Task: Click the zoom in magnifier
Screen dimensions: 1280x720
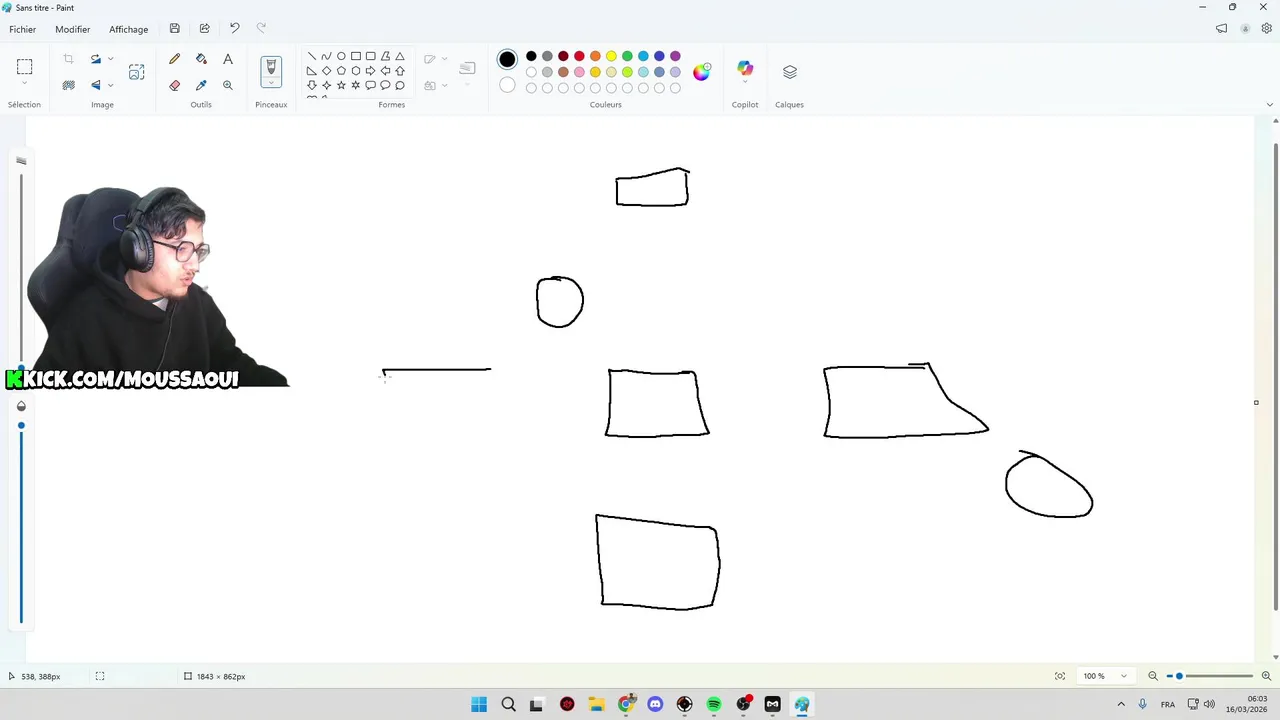Action: (x=1266, y=676)
